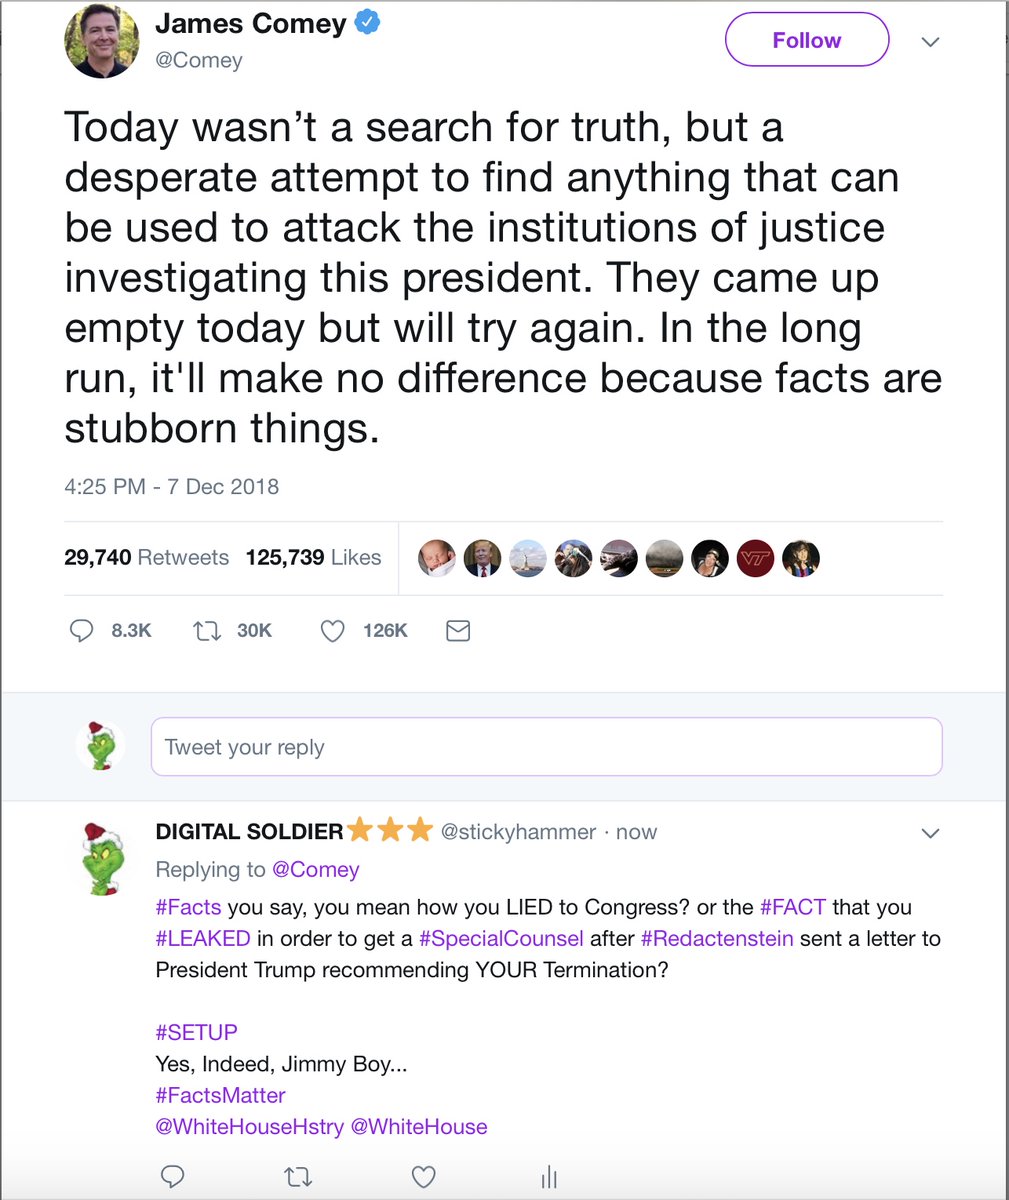
Task: Click into the Tweet your reply field
Action: pos(546,747)
